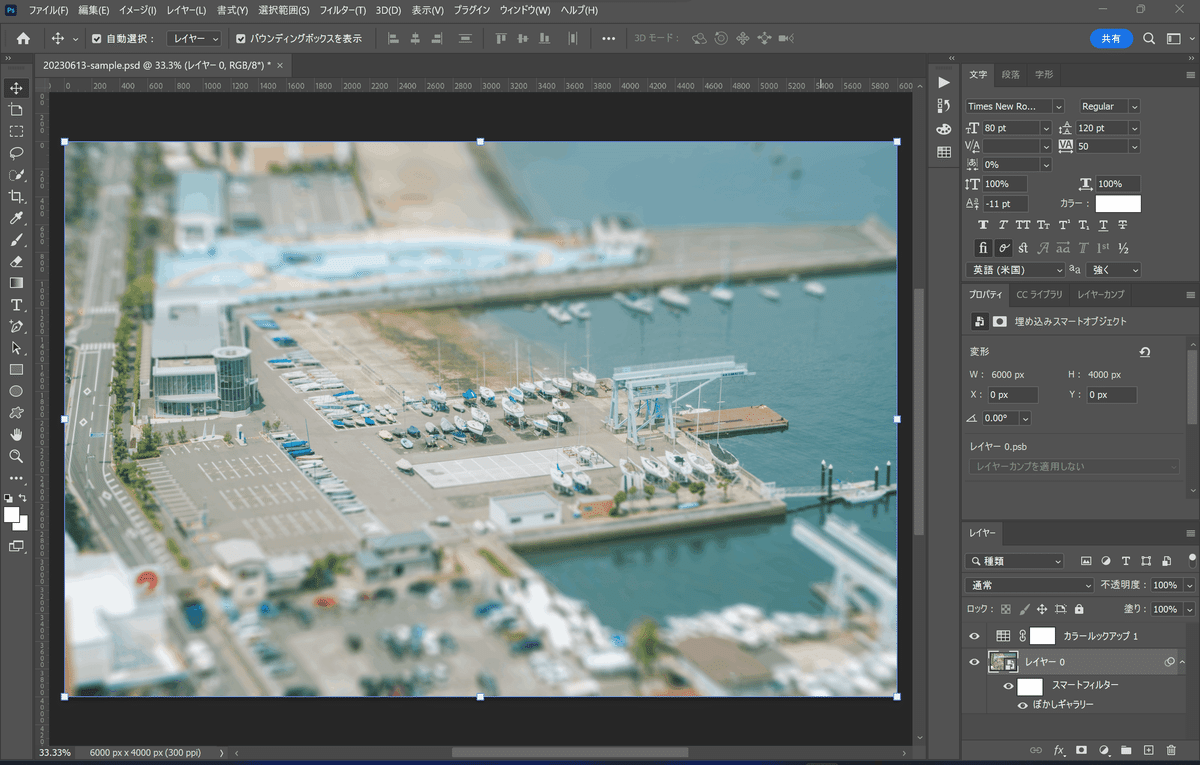
Task: Open the 種類 layer filter dropdown
Action: pos(1015,561)
